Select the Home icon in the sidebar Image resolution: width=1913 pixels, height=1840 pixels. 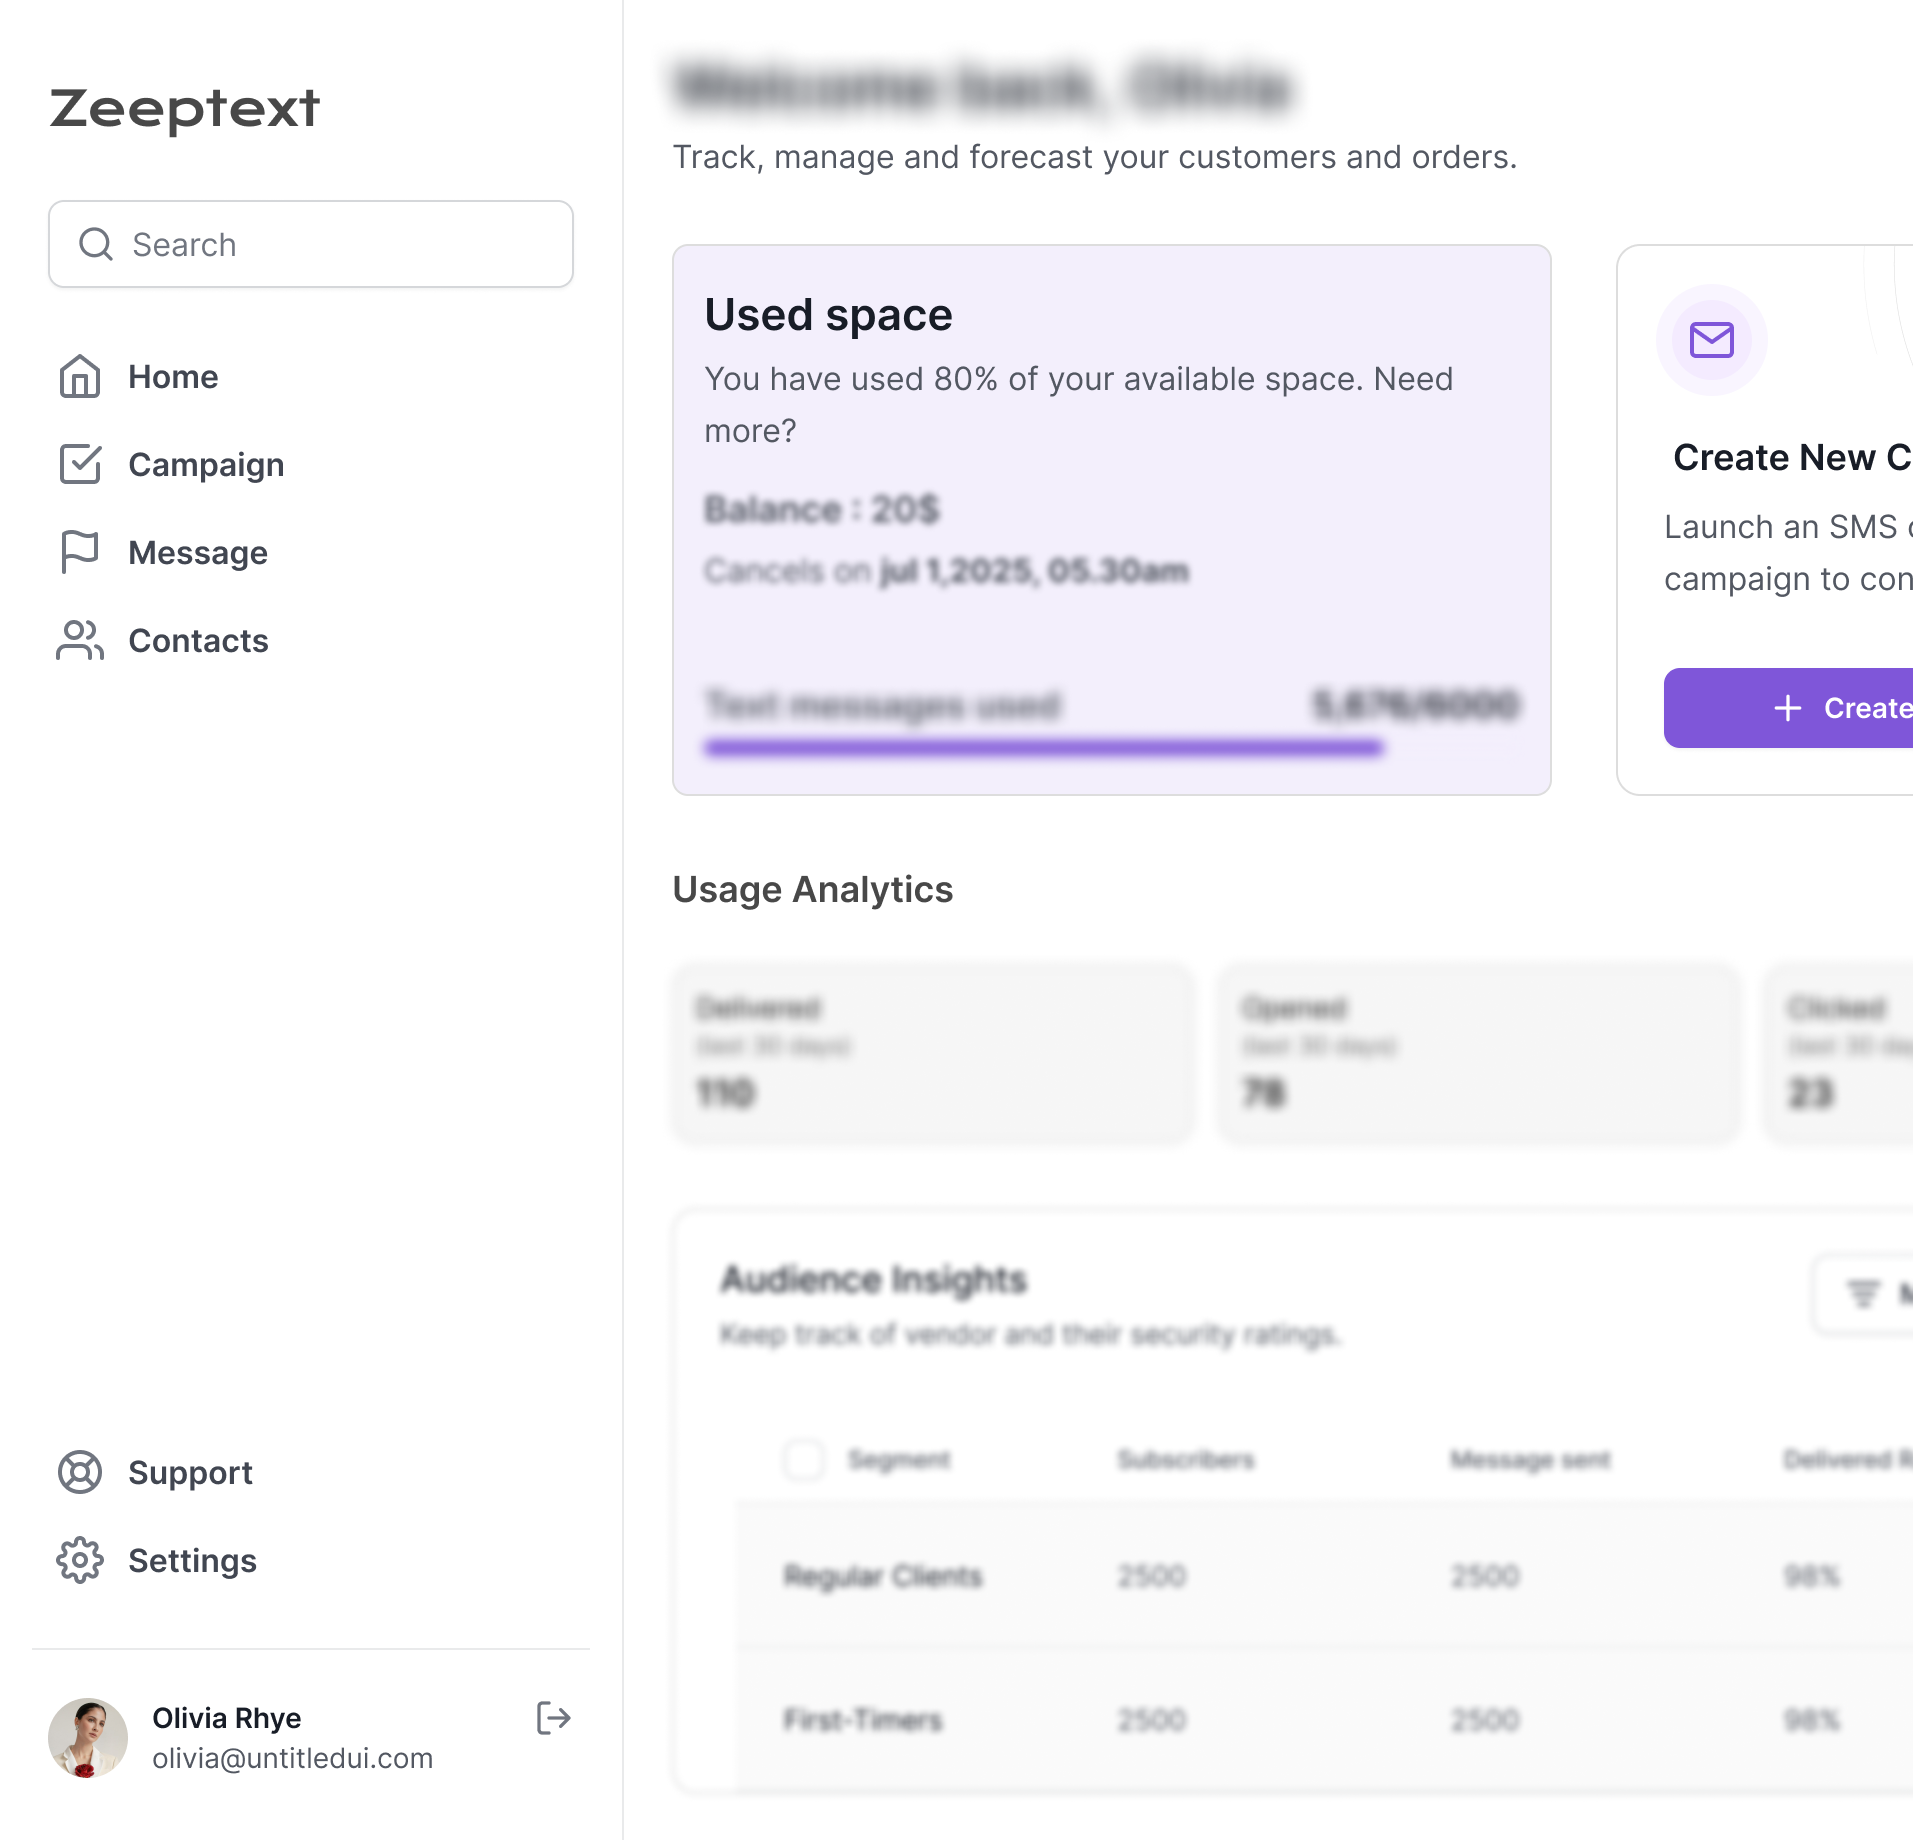coord(79,377)
